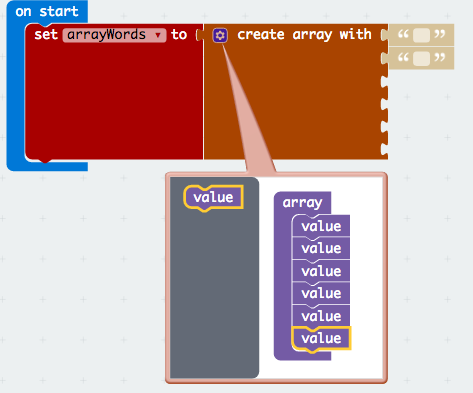Click the "to" label on set block
The height and width of the screenshot is (393, 473).
(179, 35)
